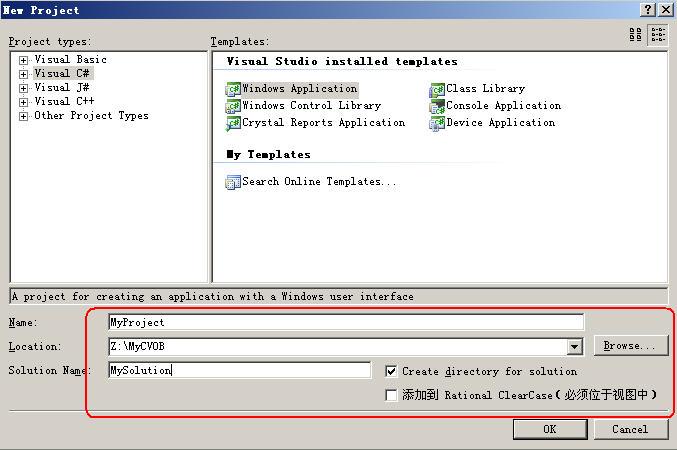Viewport: 677px width, 450px height.
Task: Click the Device Application template label
Action: (x=501, y=123)
